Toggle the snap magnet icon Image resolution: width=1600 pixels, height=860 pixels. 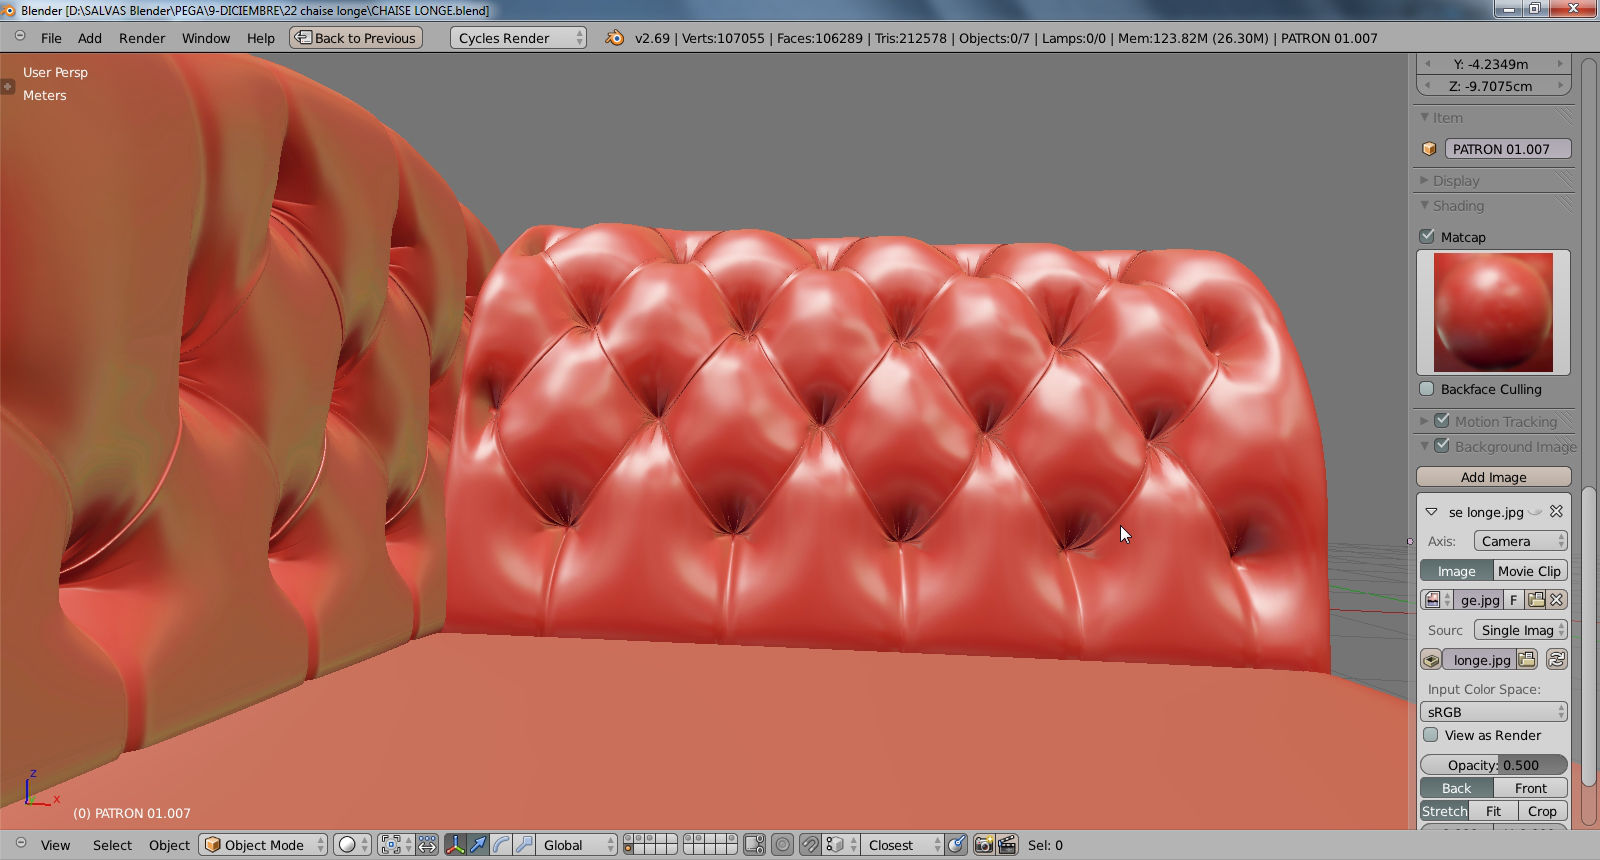(810, 845)
